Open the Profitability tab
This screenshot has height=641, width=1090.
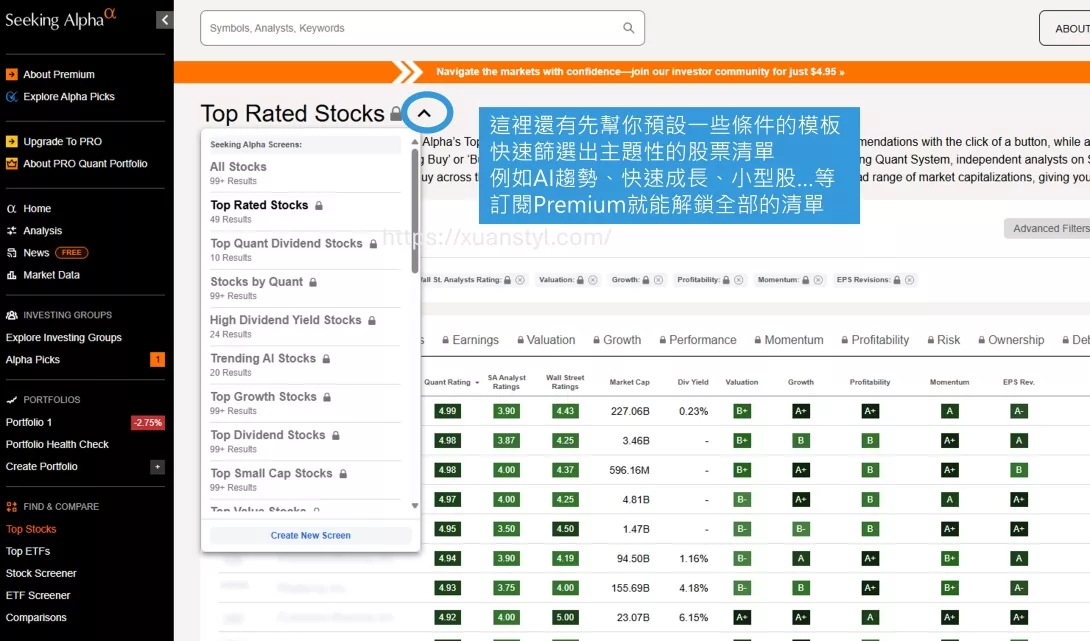[874, 340]
